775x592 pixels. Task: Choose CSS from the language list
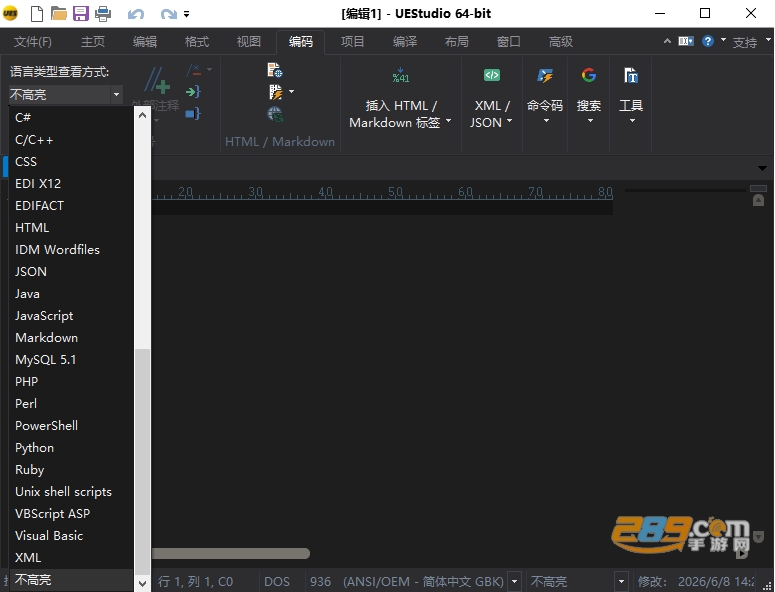click(71, 162)
